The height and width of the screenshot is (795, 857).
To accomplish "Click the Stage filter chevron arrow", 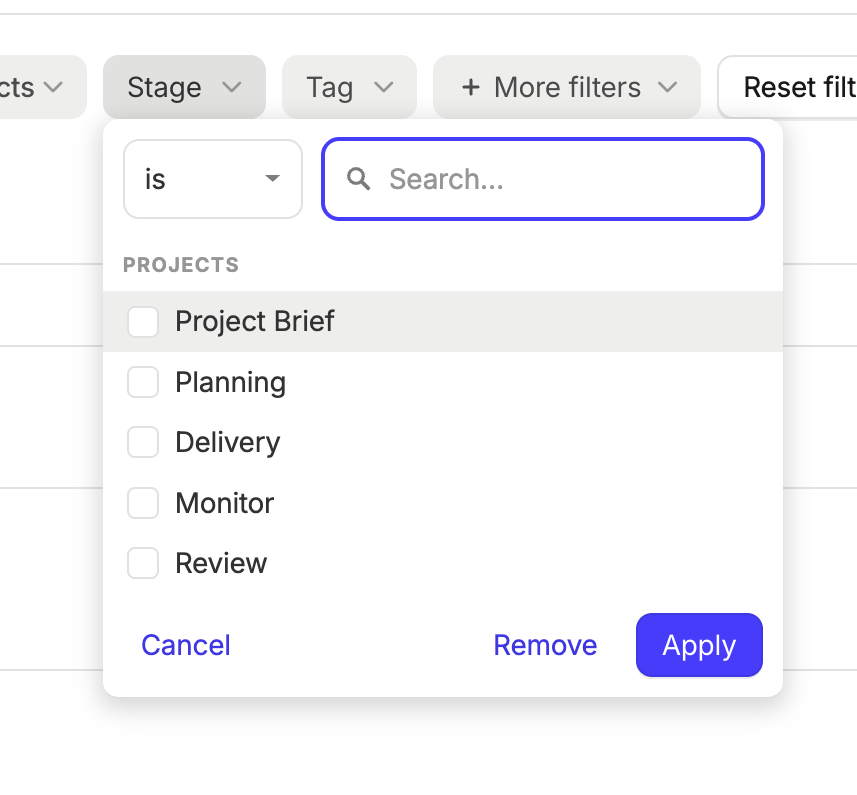I will click(232, 87).
